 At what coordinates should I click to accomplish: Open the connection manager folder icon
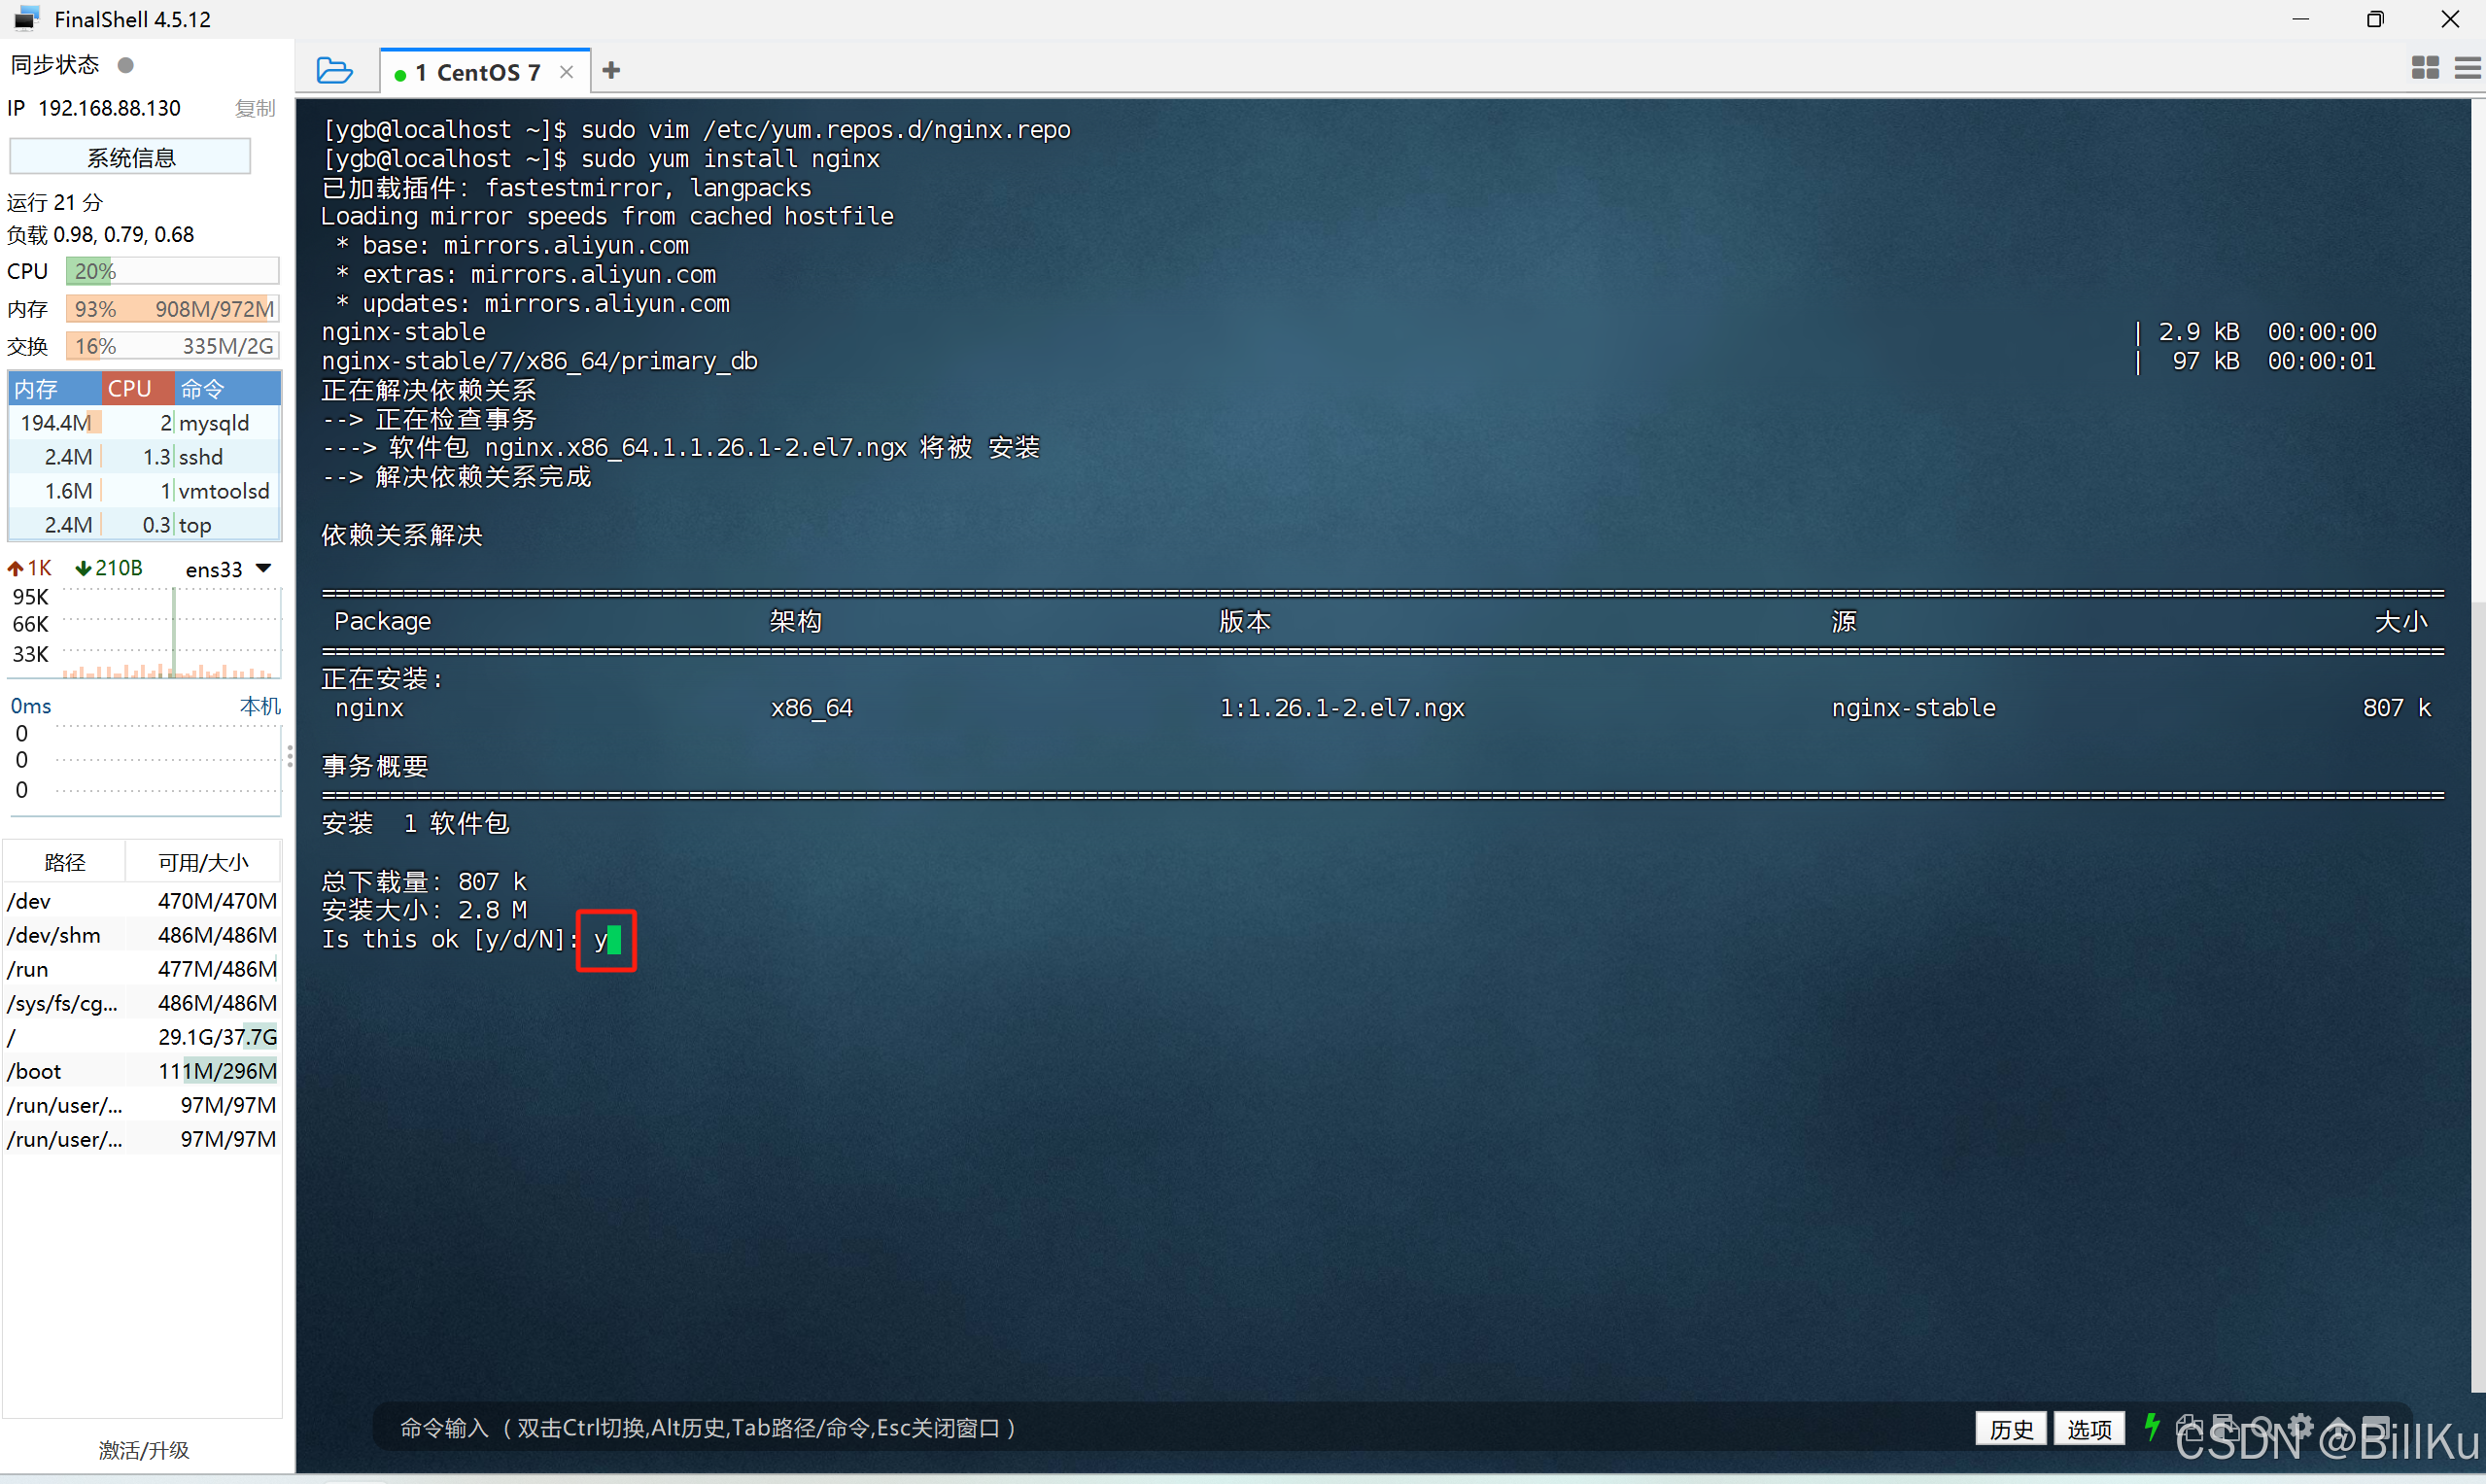334,71
